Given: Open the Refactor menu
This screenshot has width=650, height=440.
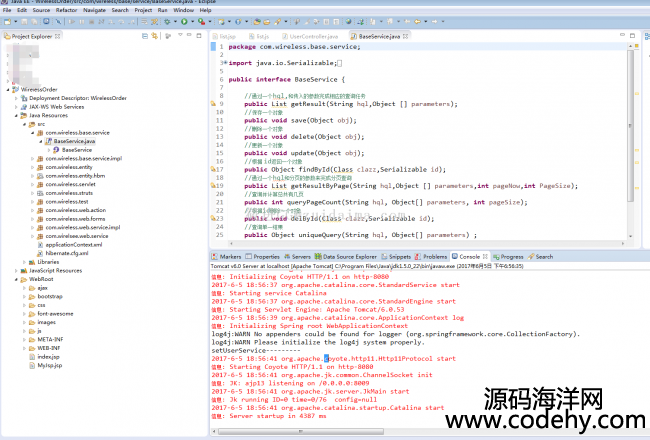Looking at the screenshot, I should [x=66, y=10].
